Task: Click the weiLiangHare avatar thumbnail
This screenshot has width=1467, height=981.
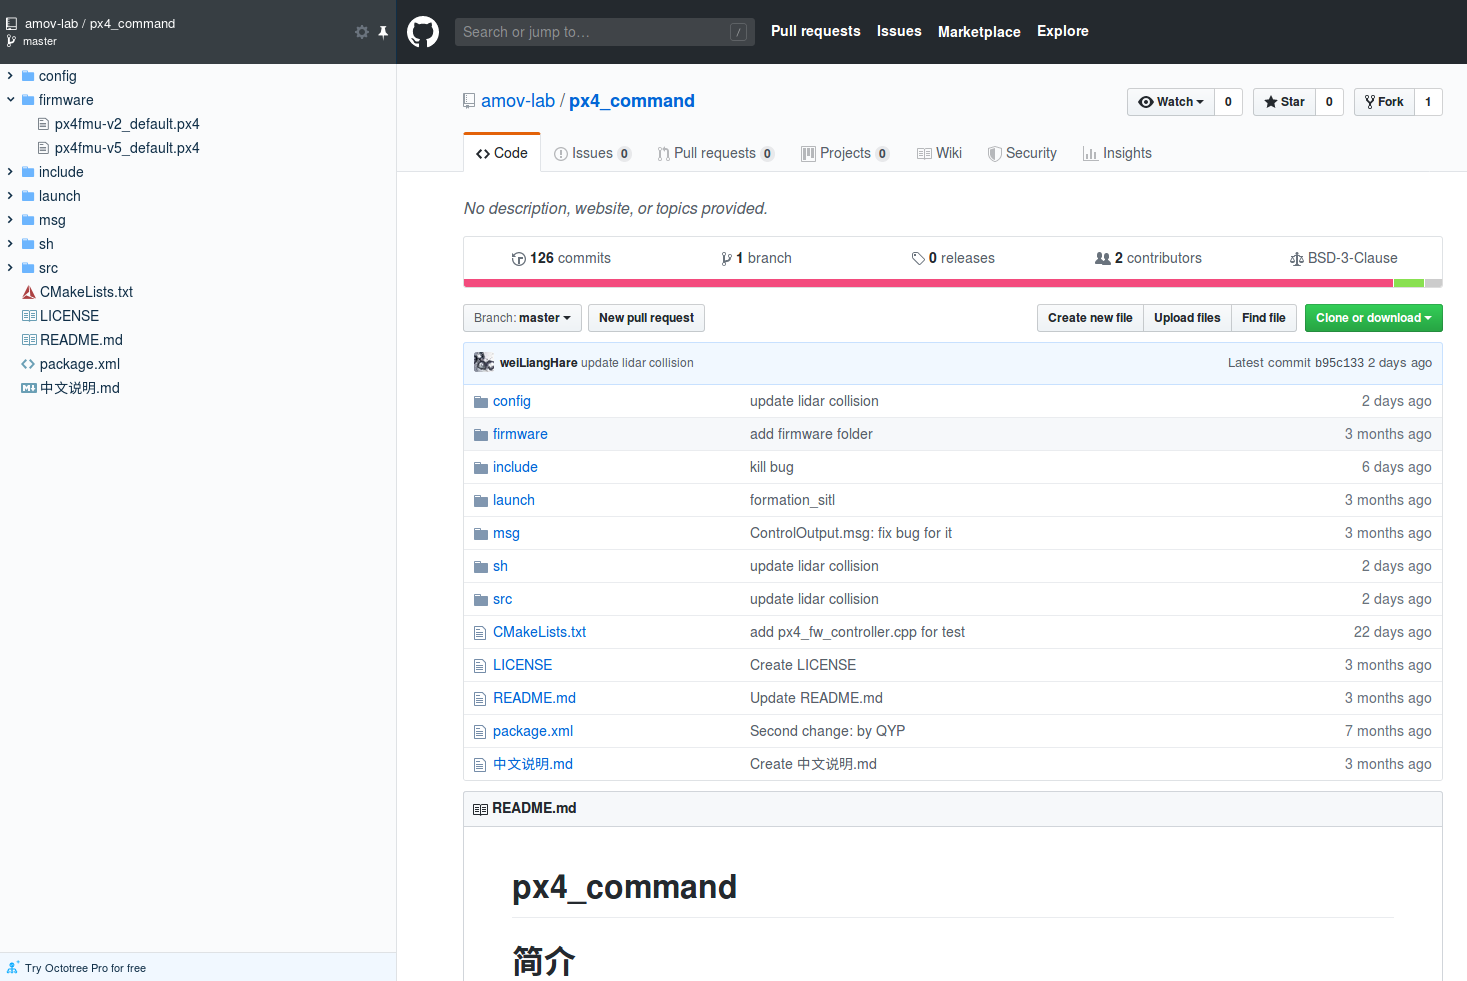Action: pyautogui.click(x=484, y=362)
